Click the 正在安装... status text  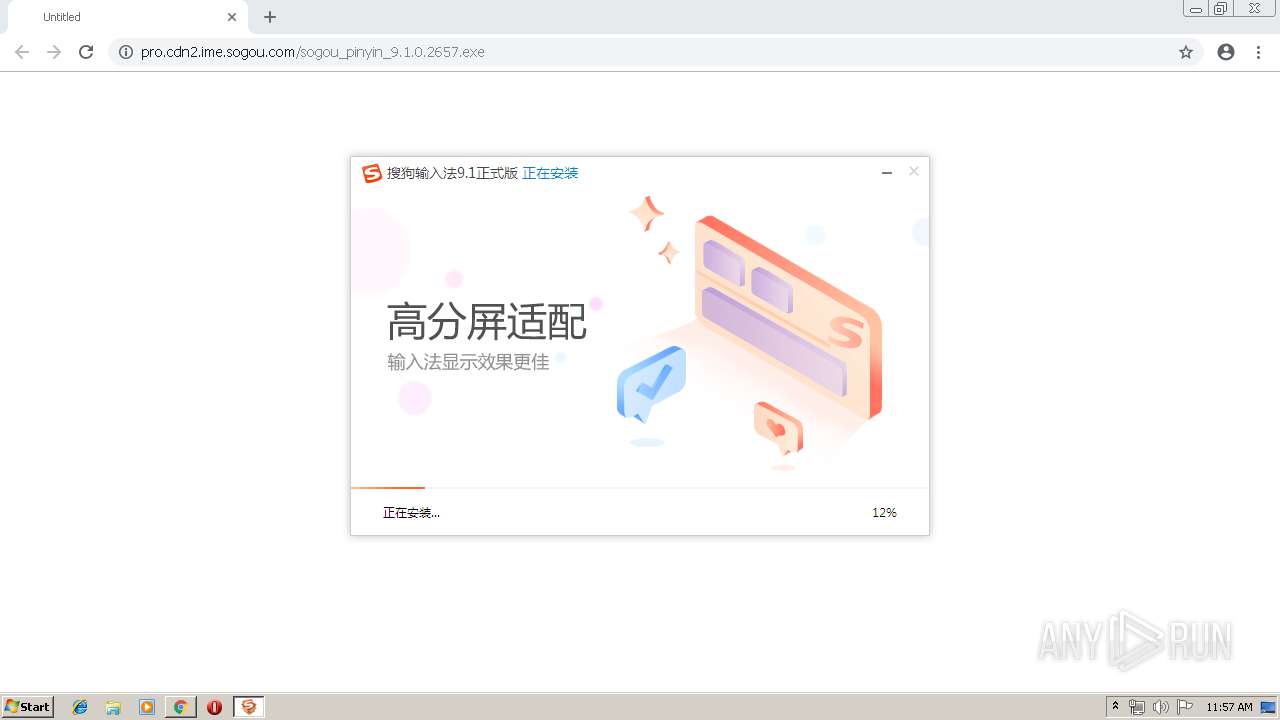coord(411,513)
